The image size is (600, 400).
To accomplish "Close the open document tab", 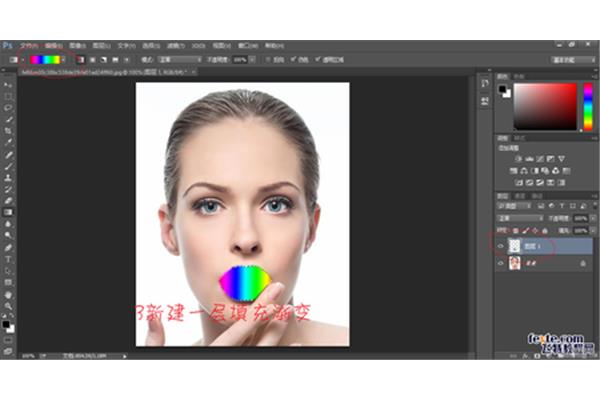I will 194,72.
